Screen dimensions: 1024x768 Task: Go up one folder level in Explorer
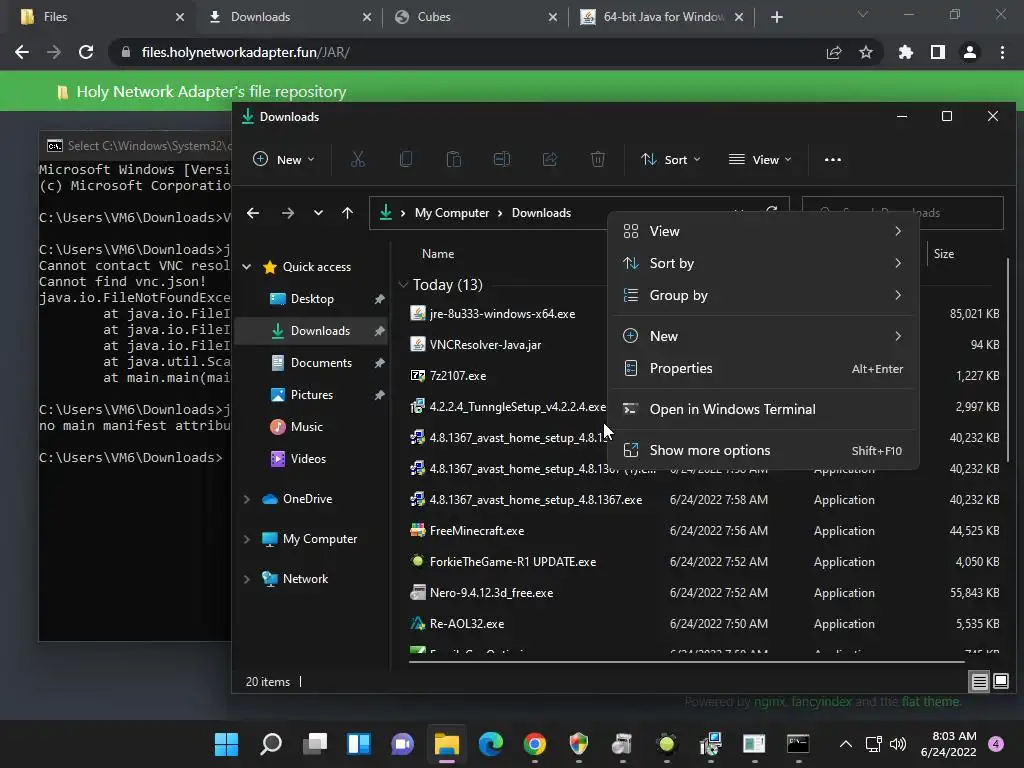coord(347,213)
